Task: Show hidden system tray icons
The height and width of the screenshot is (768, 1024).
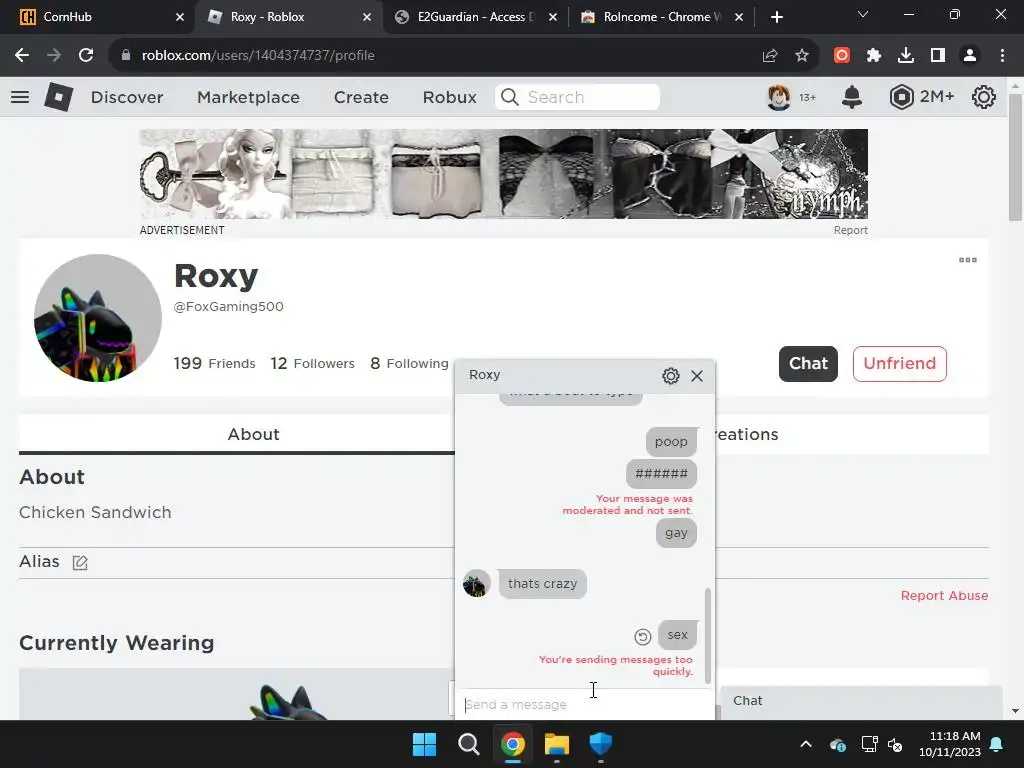Action: pos(806,744)
